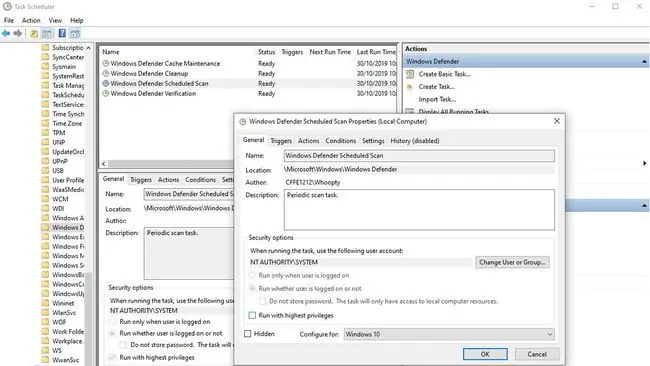Image resolution: width=650 pixels, height=366 pixels.
Task: Close the Properties dialog with X
Action: coord(557,121)
